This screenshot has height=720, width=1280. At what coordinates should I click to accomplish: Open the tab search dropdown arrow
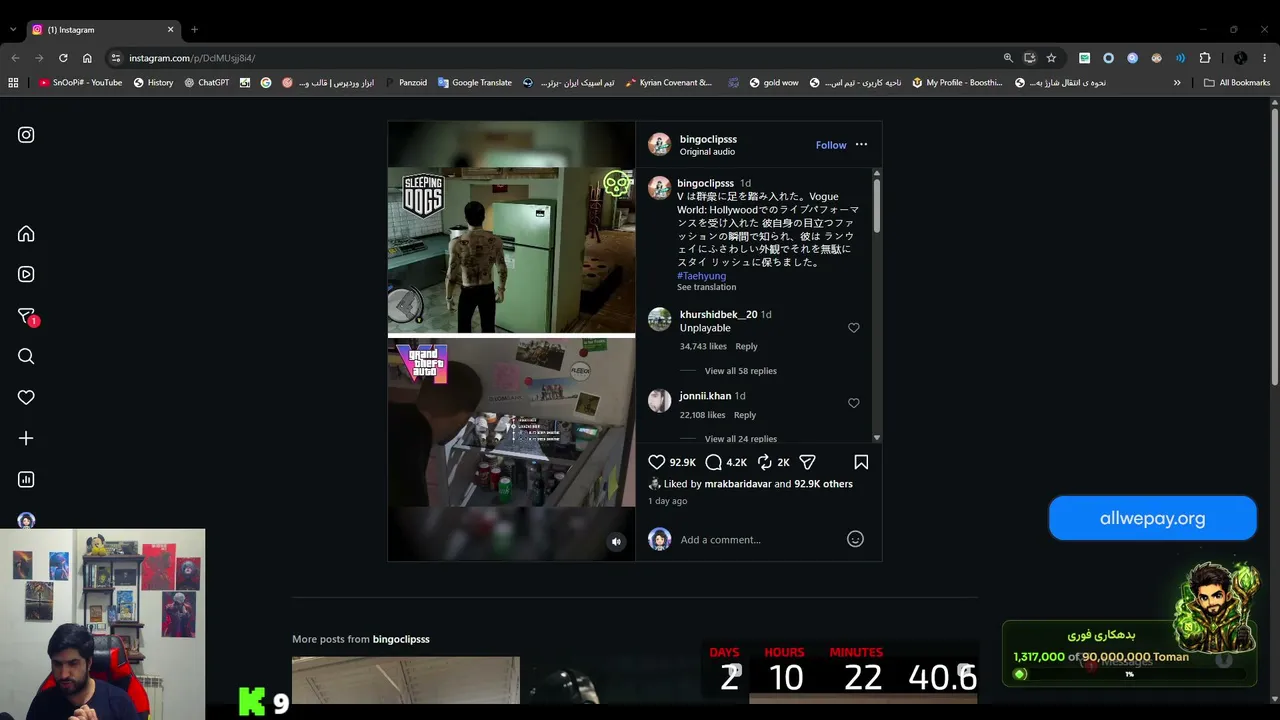coord(12,30)
